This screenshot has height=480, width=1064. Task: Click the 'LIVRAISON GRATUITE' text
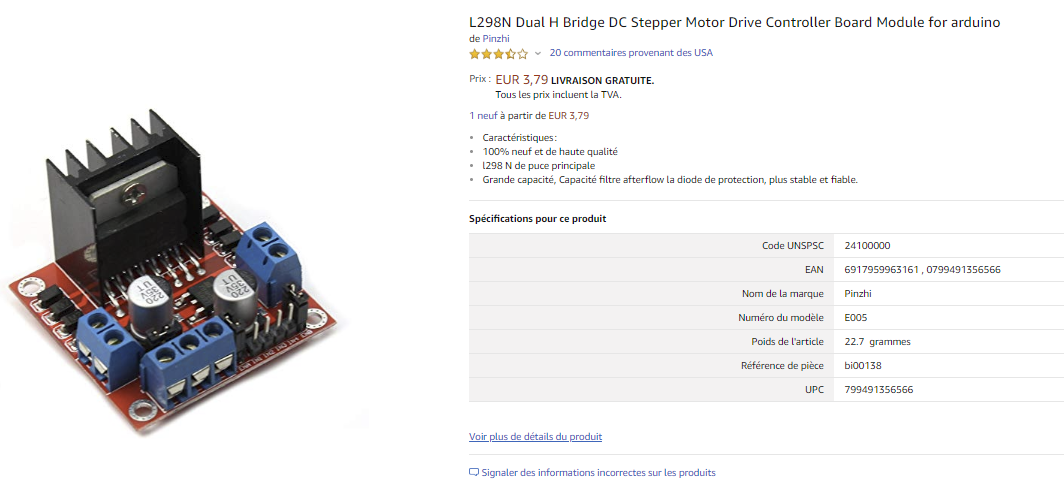pyautogui.click(x=602, y=80)
